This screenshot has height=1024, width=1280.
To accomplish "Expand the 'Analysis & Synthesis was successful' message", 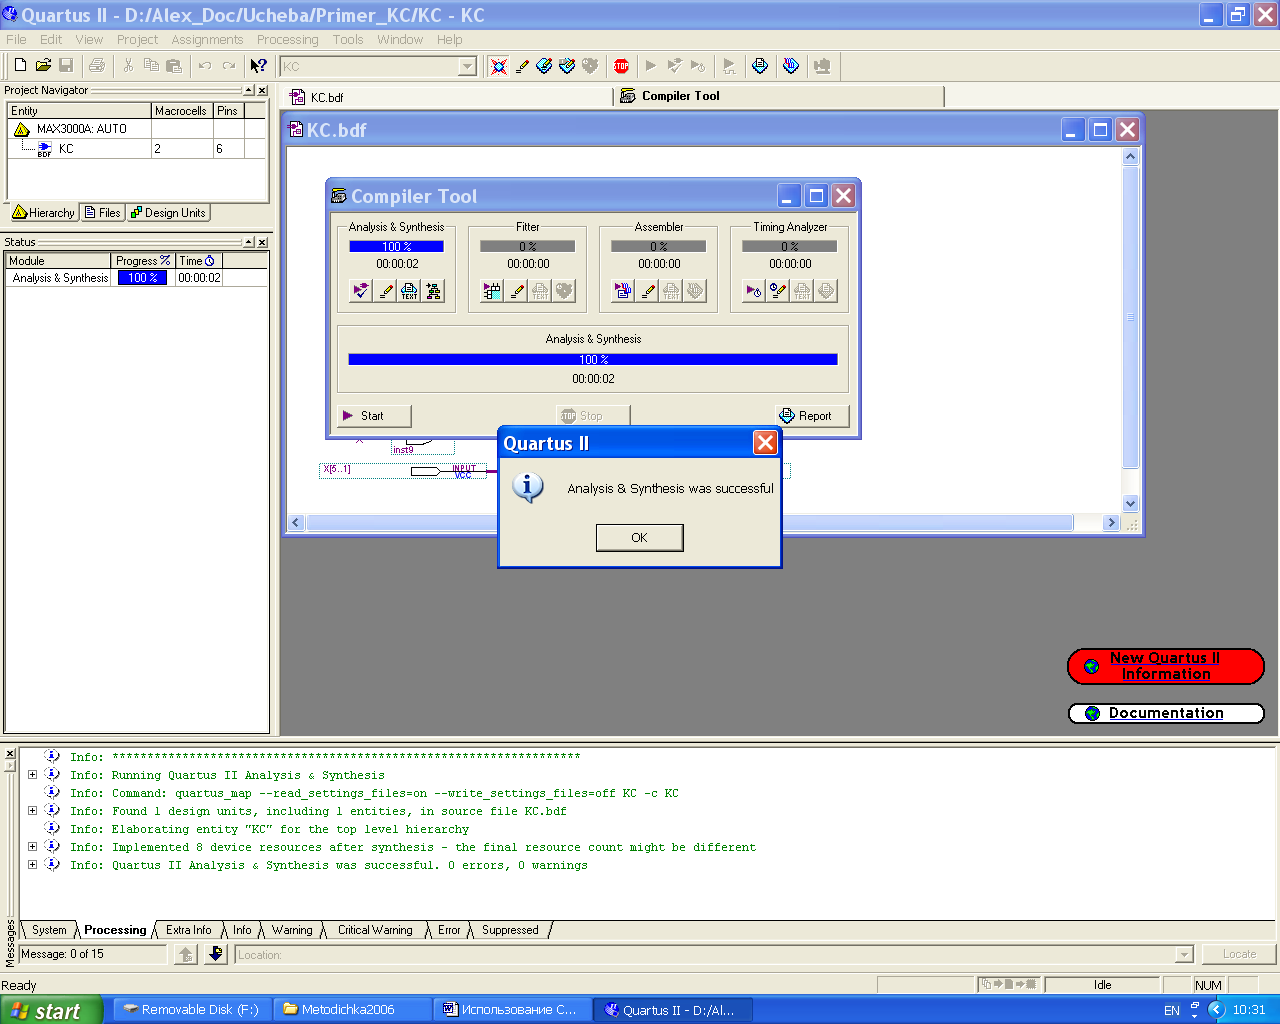I will click(32, 865).
